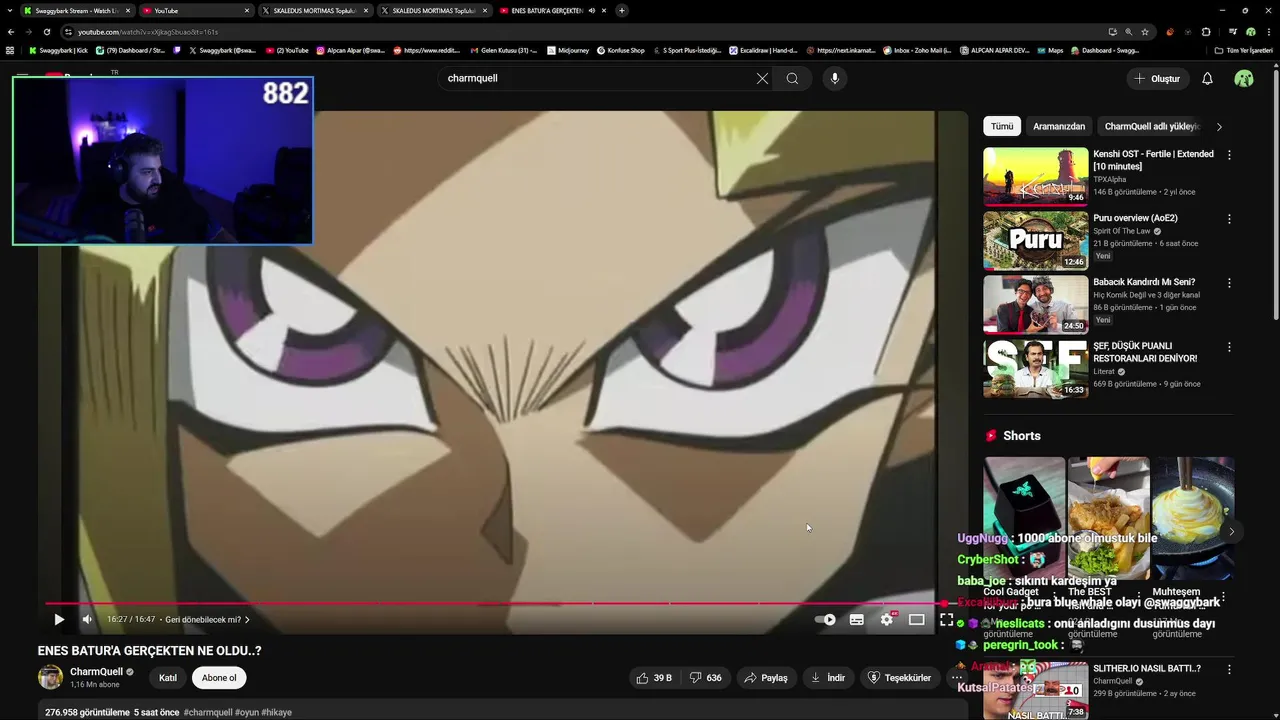
Task: Expand chapter 'Geri dönebilecek mi?' chevron
Action: tap(247, 620)
